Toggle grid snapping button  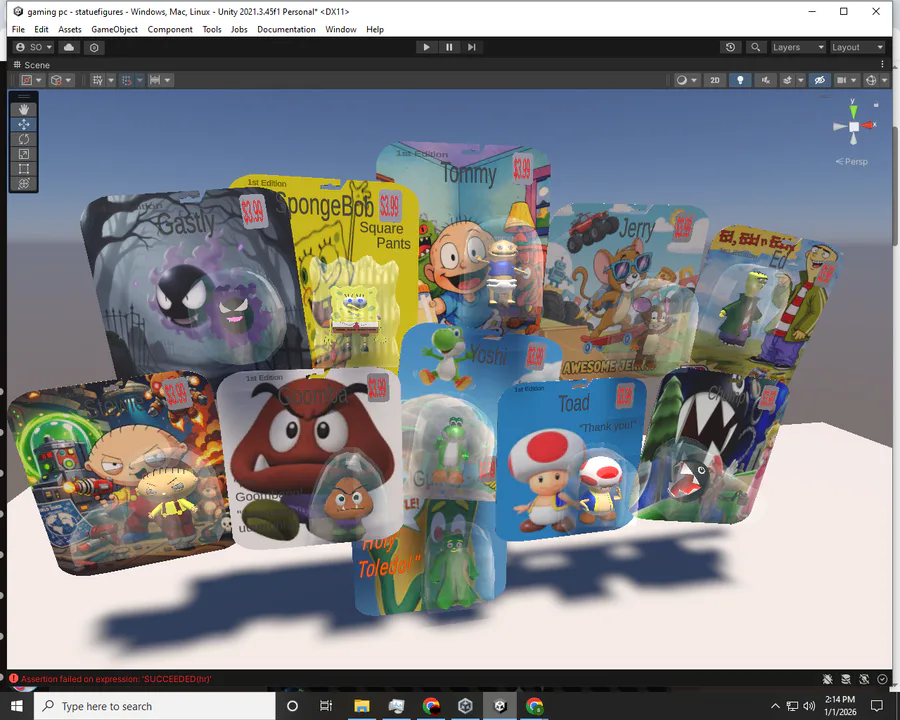pos(127,80)
